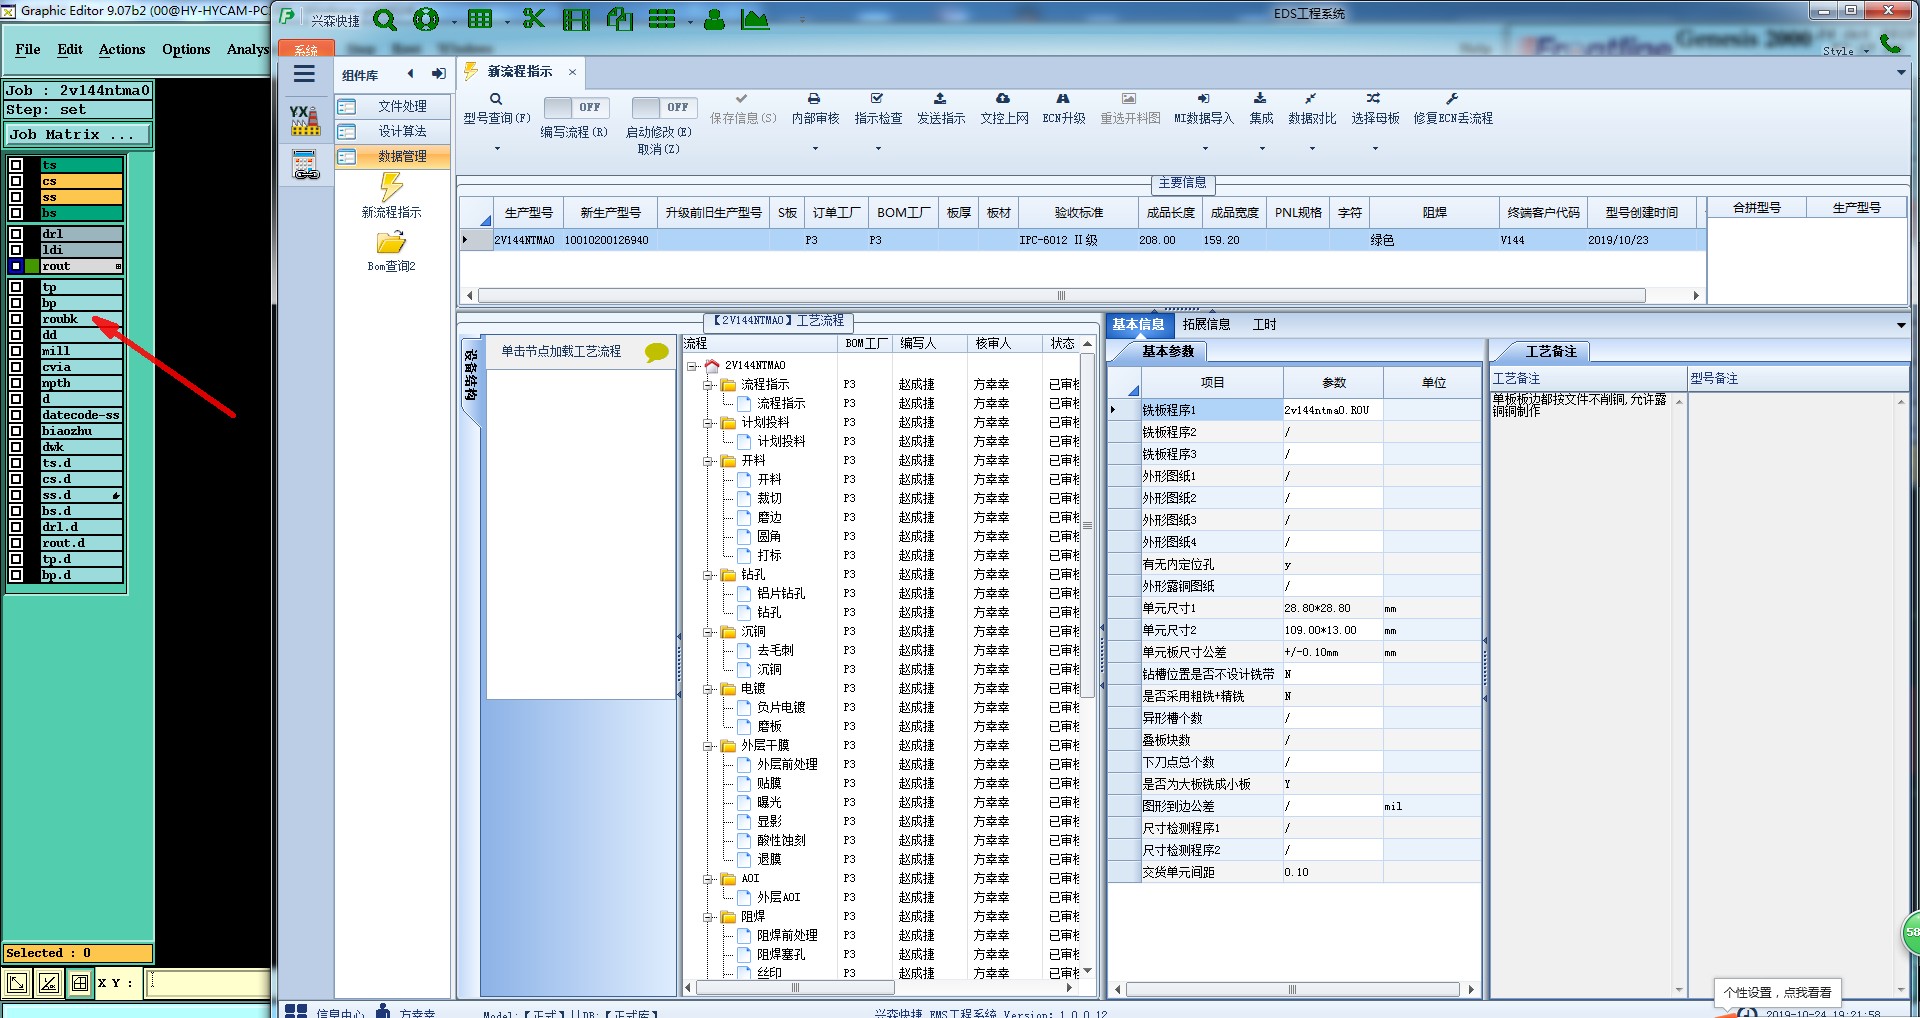Viewport: 1920px width, 1018px height.
Task: Toggle checkbox for layer rout
Action: click(16, 266)
